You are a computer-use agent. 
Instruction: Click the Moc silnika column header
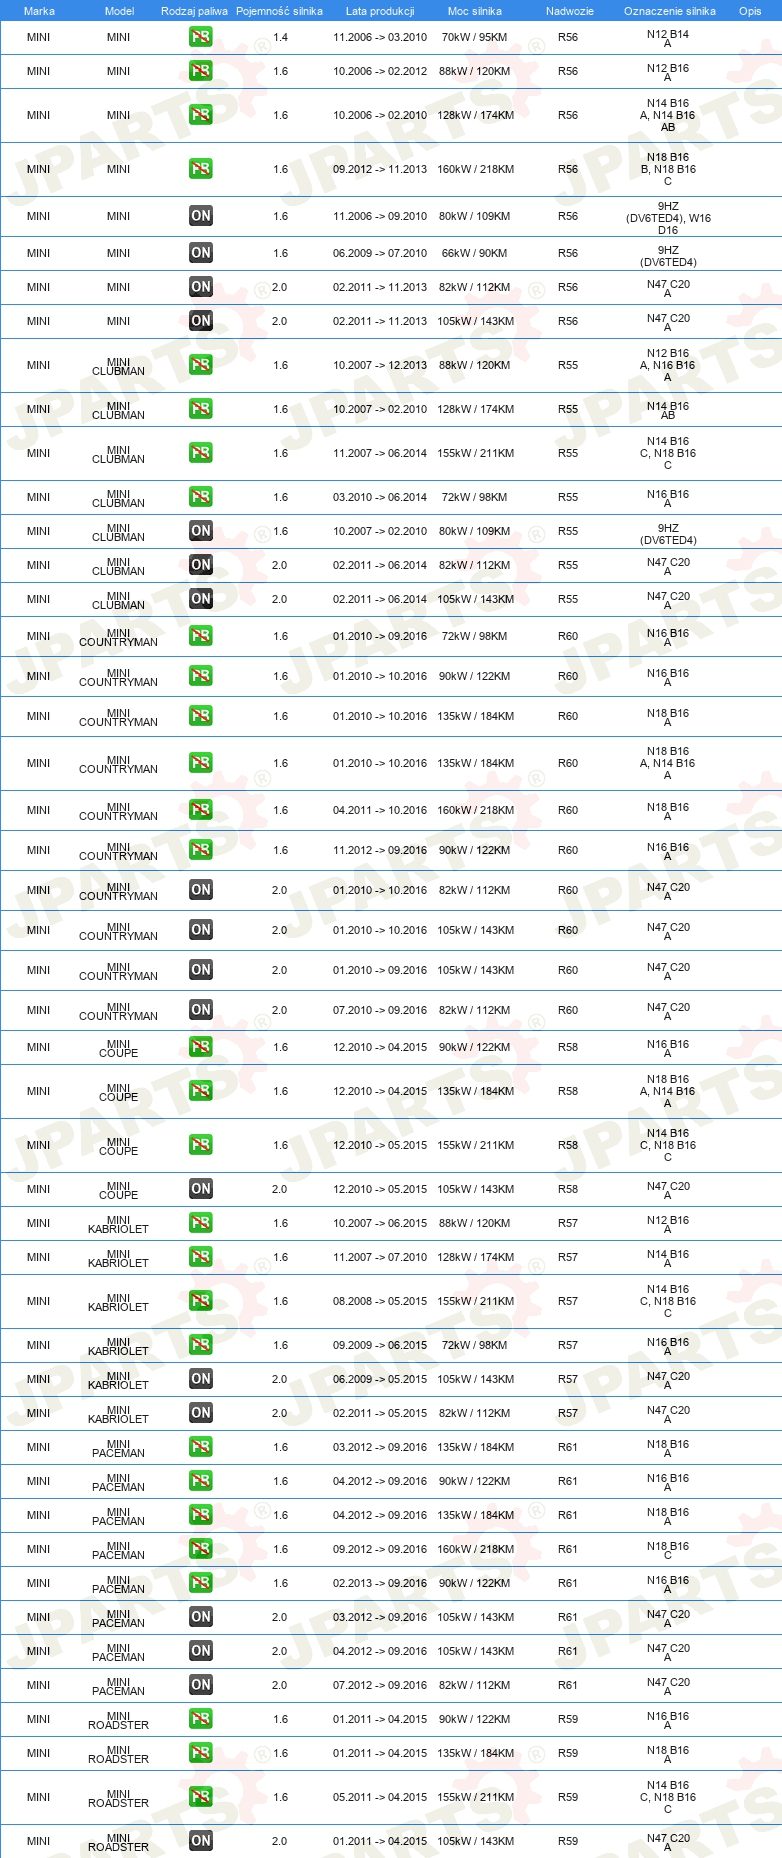tap(475, 11)
